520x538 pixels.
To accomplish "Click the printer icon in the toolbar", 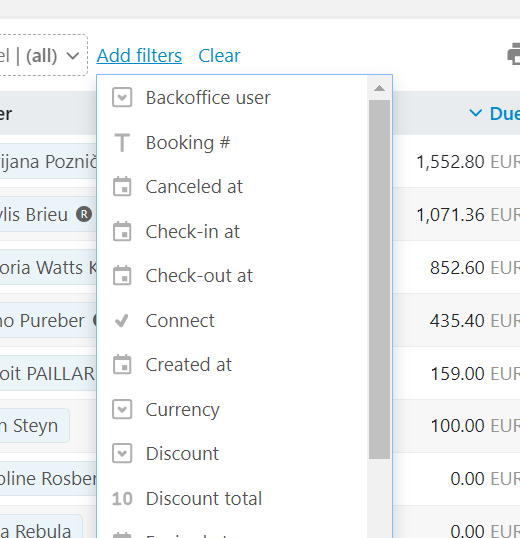I will 514,54.
